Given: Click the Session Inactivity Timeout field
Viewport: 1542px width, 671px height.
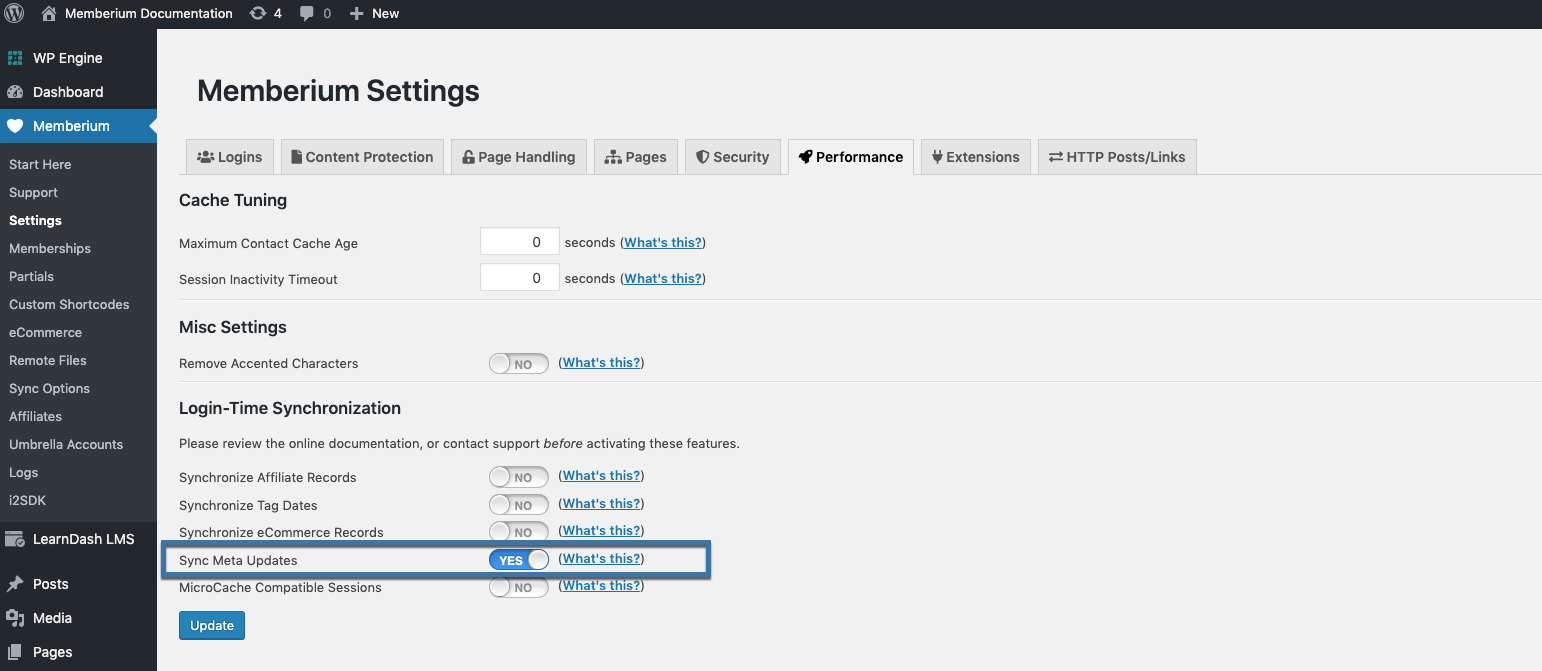Looking at the screenshot, I should coord(520,278).
